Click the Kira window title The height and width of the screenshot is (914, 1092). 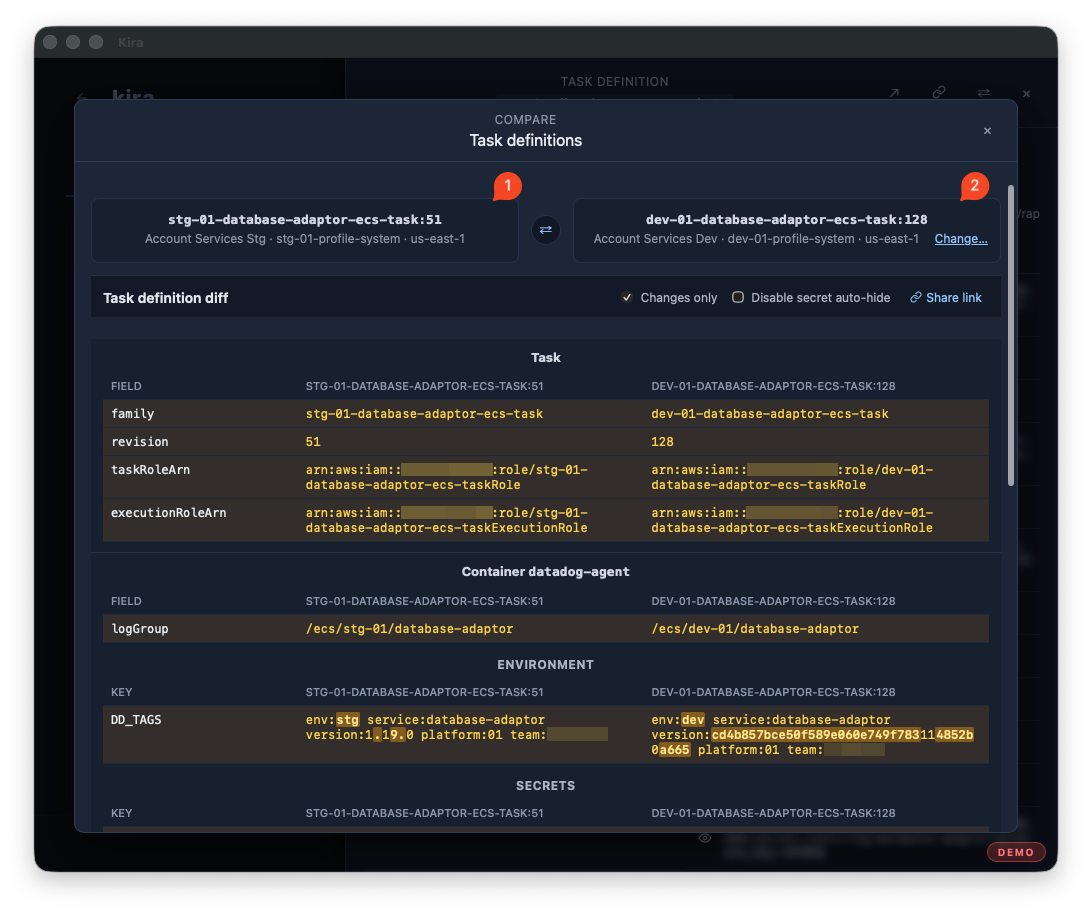pyautogui.click(x=130, y=42)
